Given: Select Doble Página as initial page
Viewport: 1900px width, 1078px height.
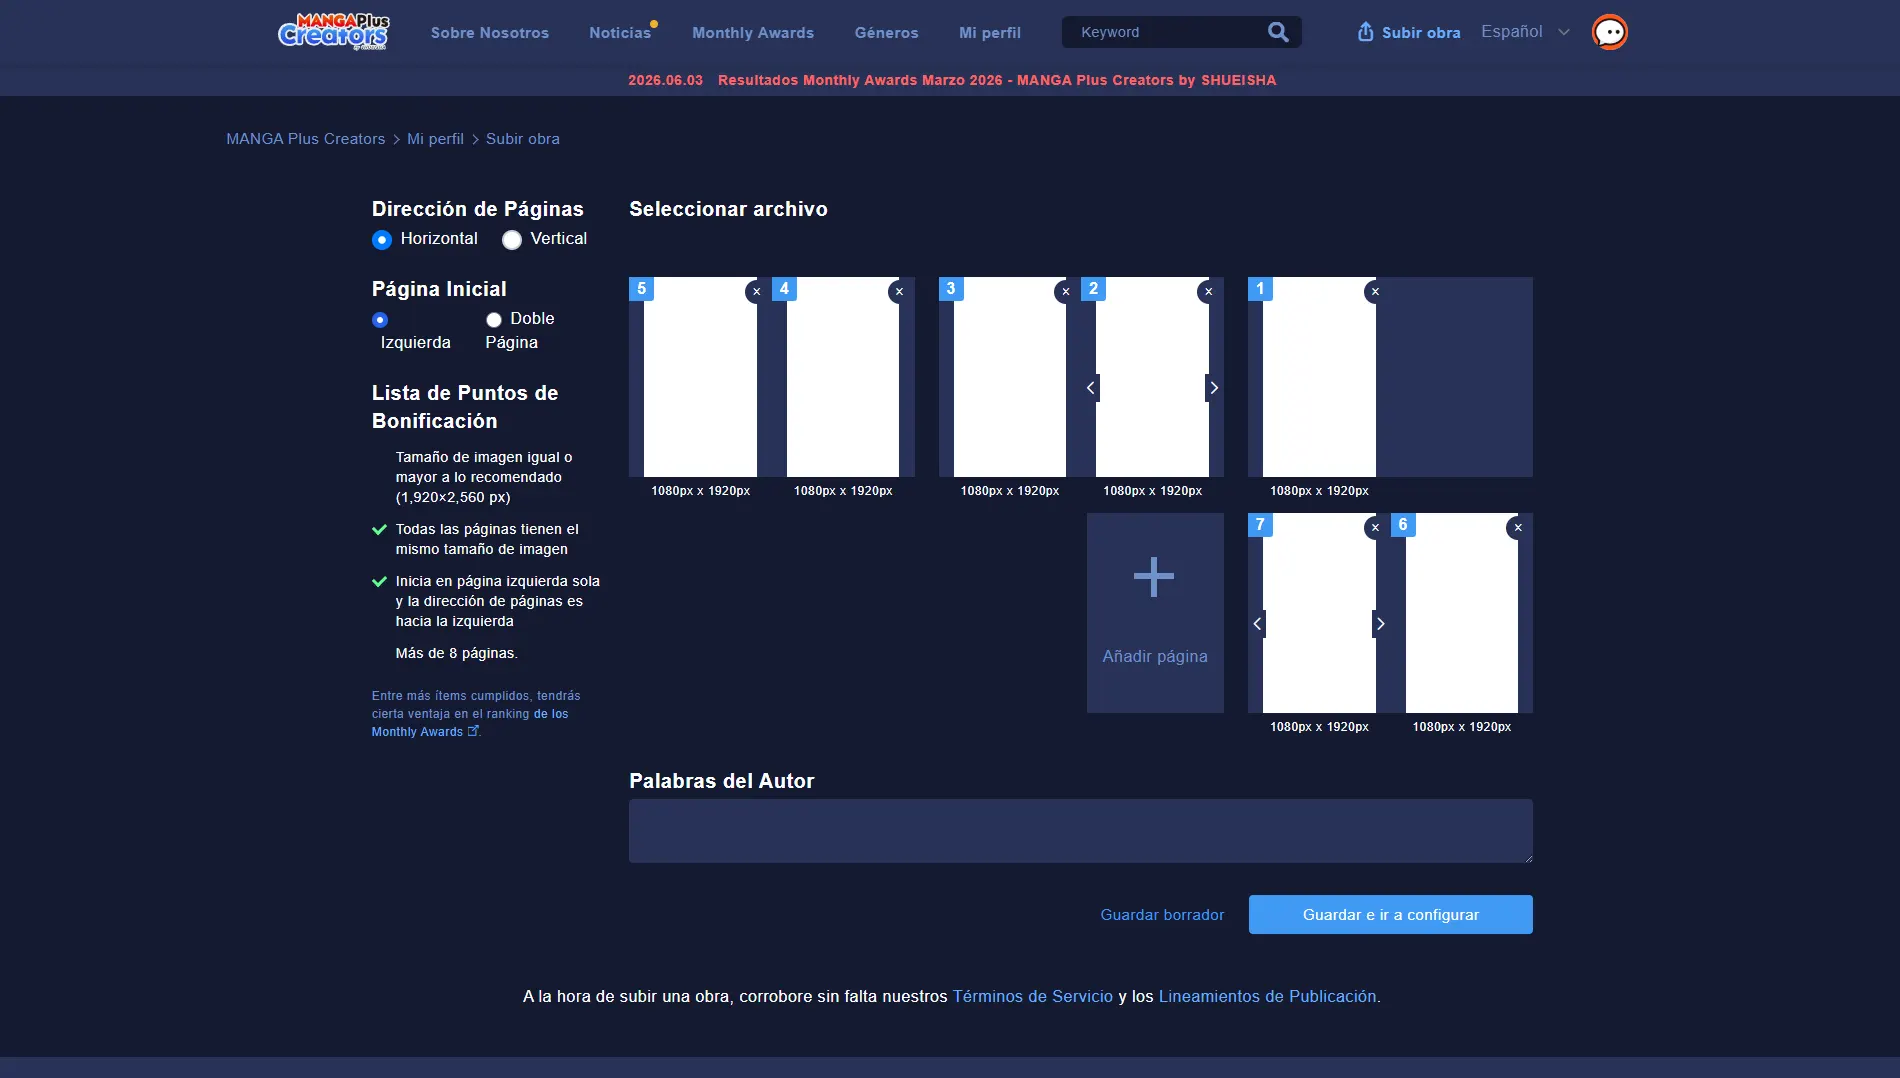Looking at the screenshot, I should 494,320.
